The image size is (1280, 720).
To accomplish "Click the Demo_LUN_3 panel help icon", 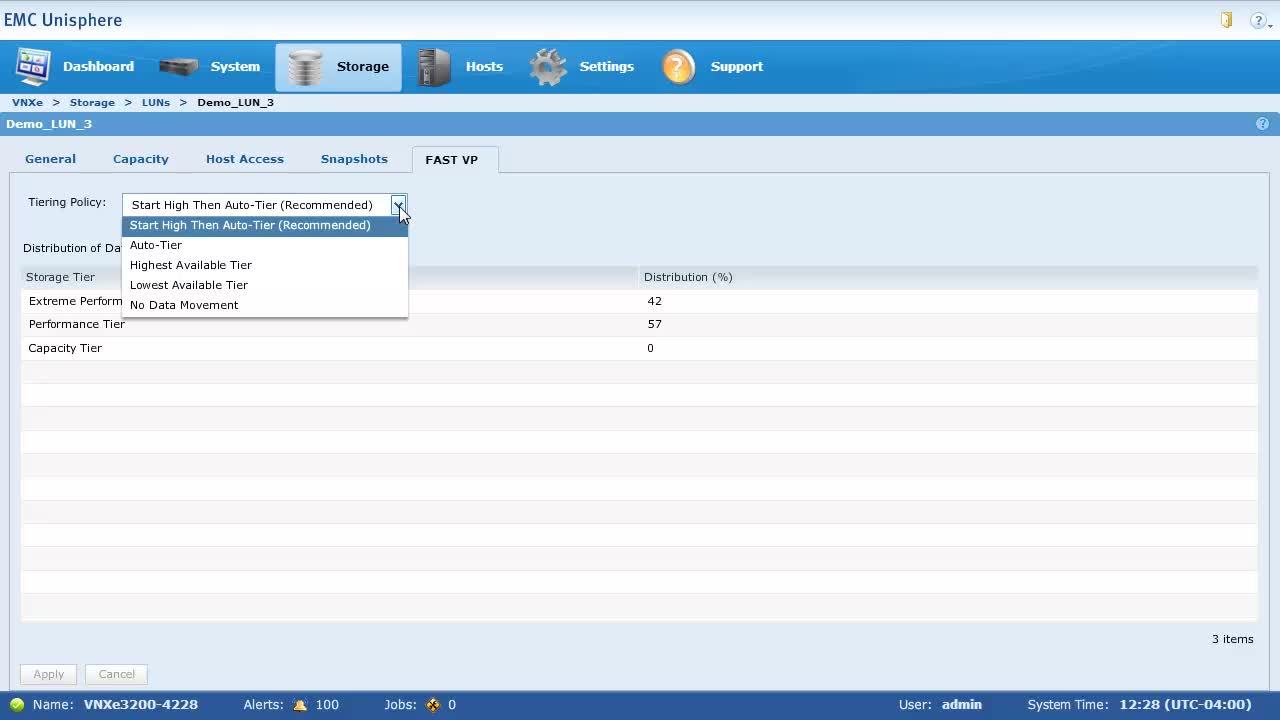I will click(1262, 124).
